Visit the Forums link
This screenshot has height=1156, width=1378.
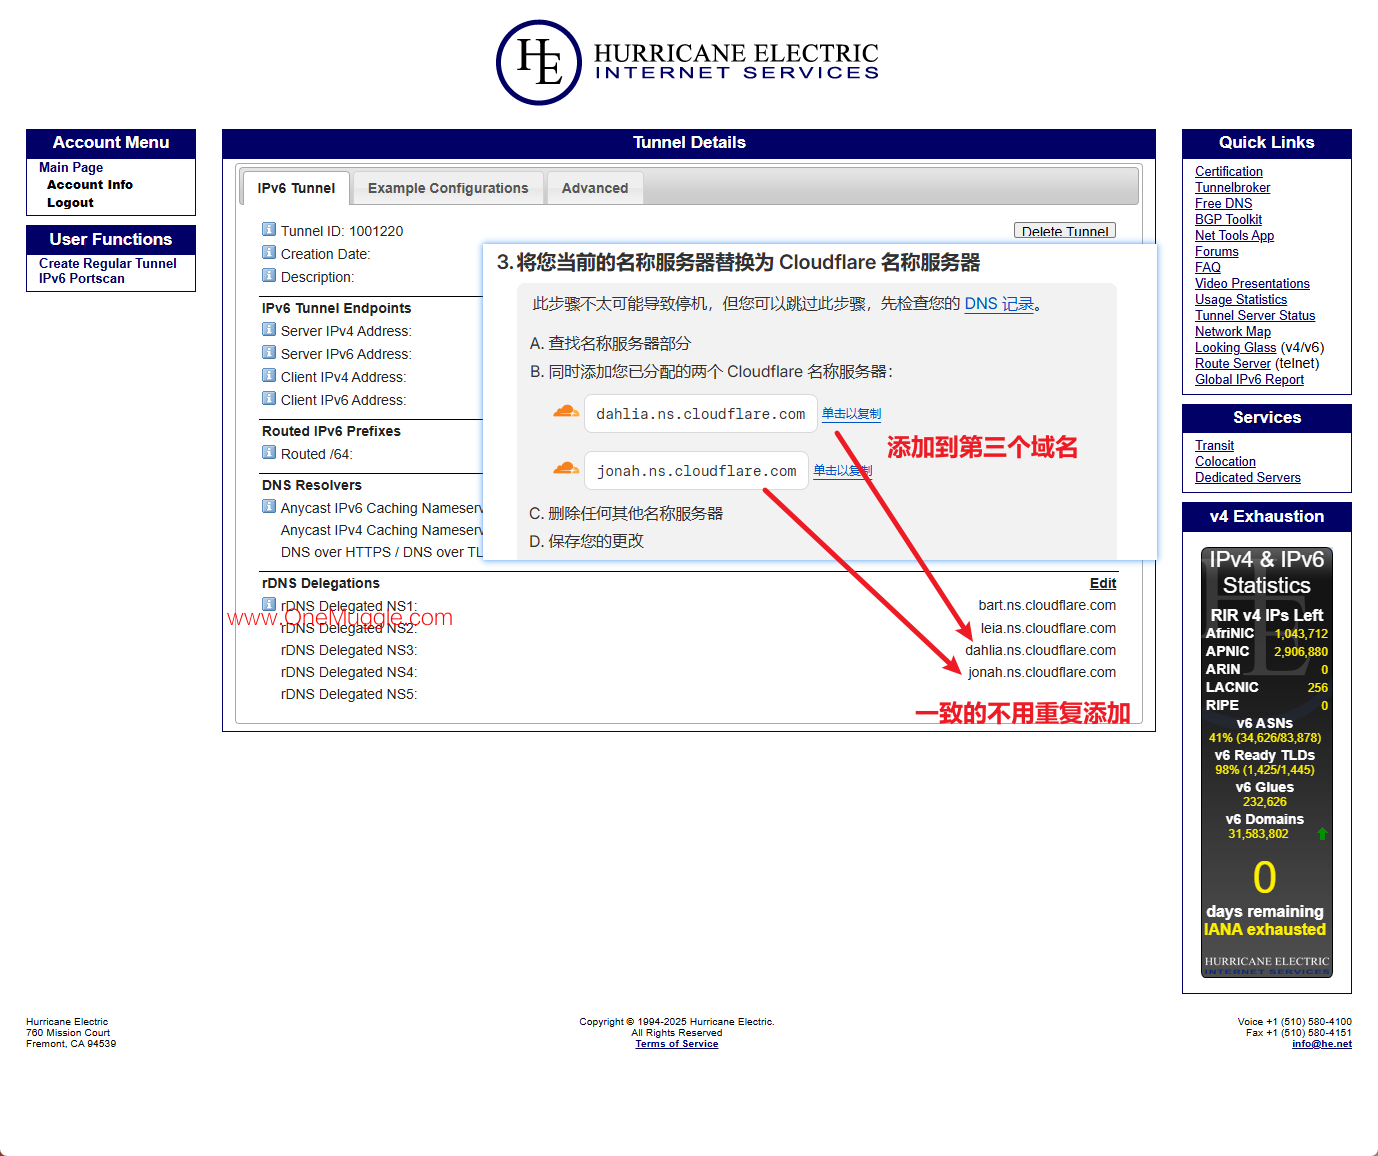(1217, 252)
